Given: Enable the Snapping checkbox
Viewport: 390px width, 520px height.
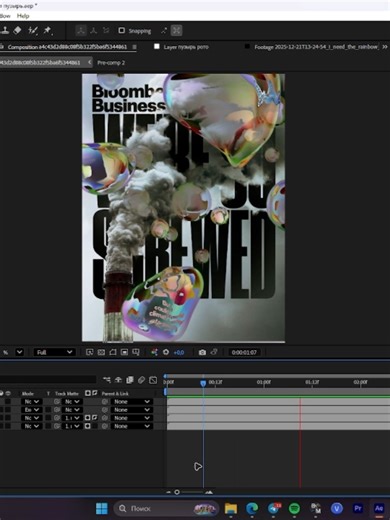Looking at the screenshot, I should coord(122,31).
